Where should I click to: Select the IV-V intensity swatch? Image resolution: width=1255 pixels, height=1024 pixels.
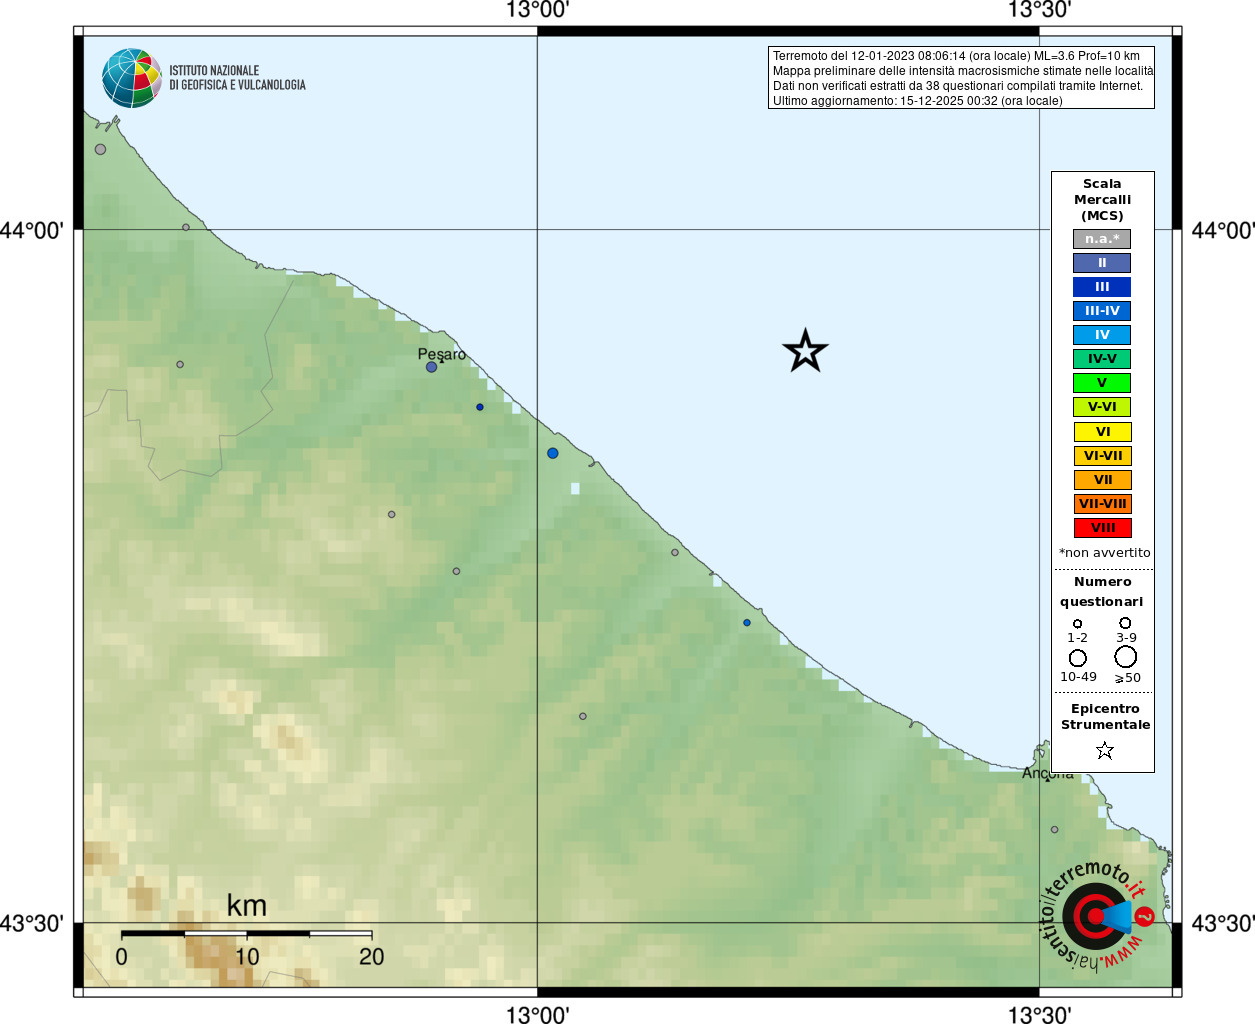1102,359
